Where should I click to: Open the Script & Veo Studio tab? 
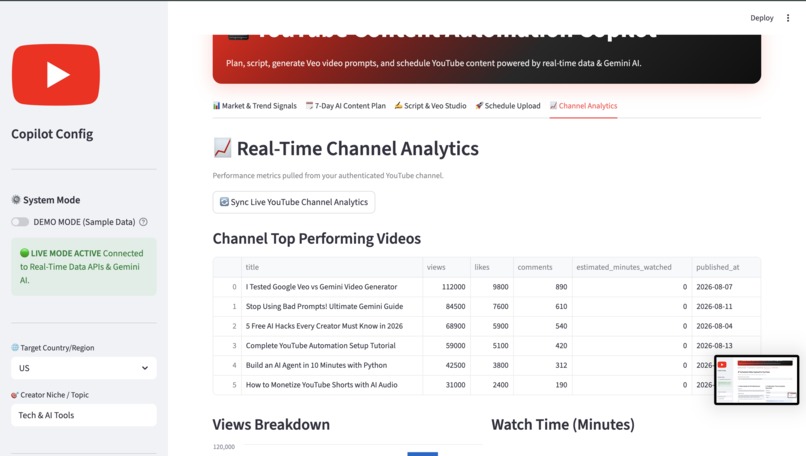click(430, 106)
